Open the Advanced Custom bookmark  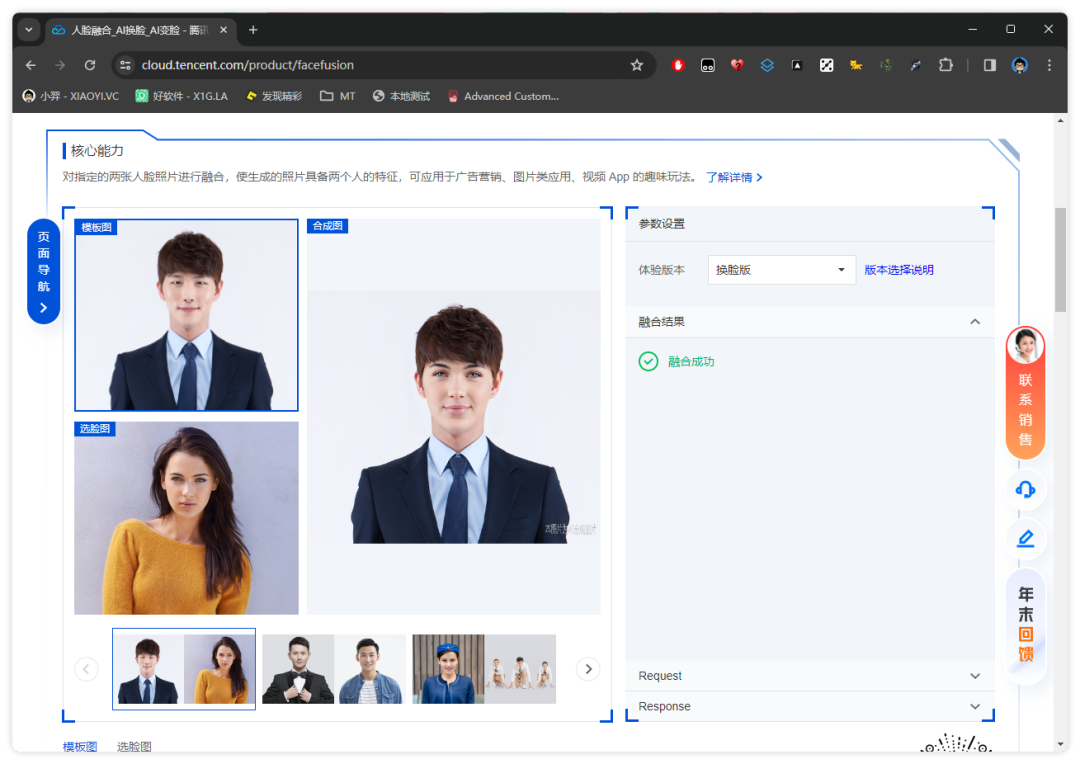(503, 96)
